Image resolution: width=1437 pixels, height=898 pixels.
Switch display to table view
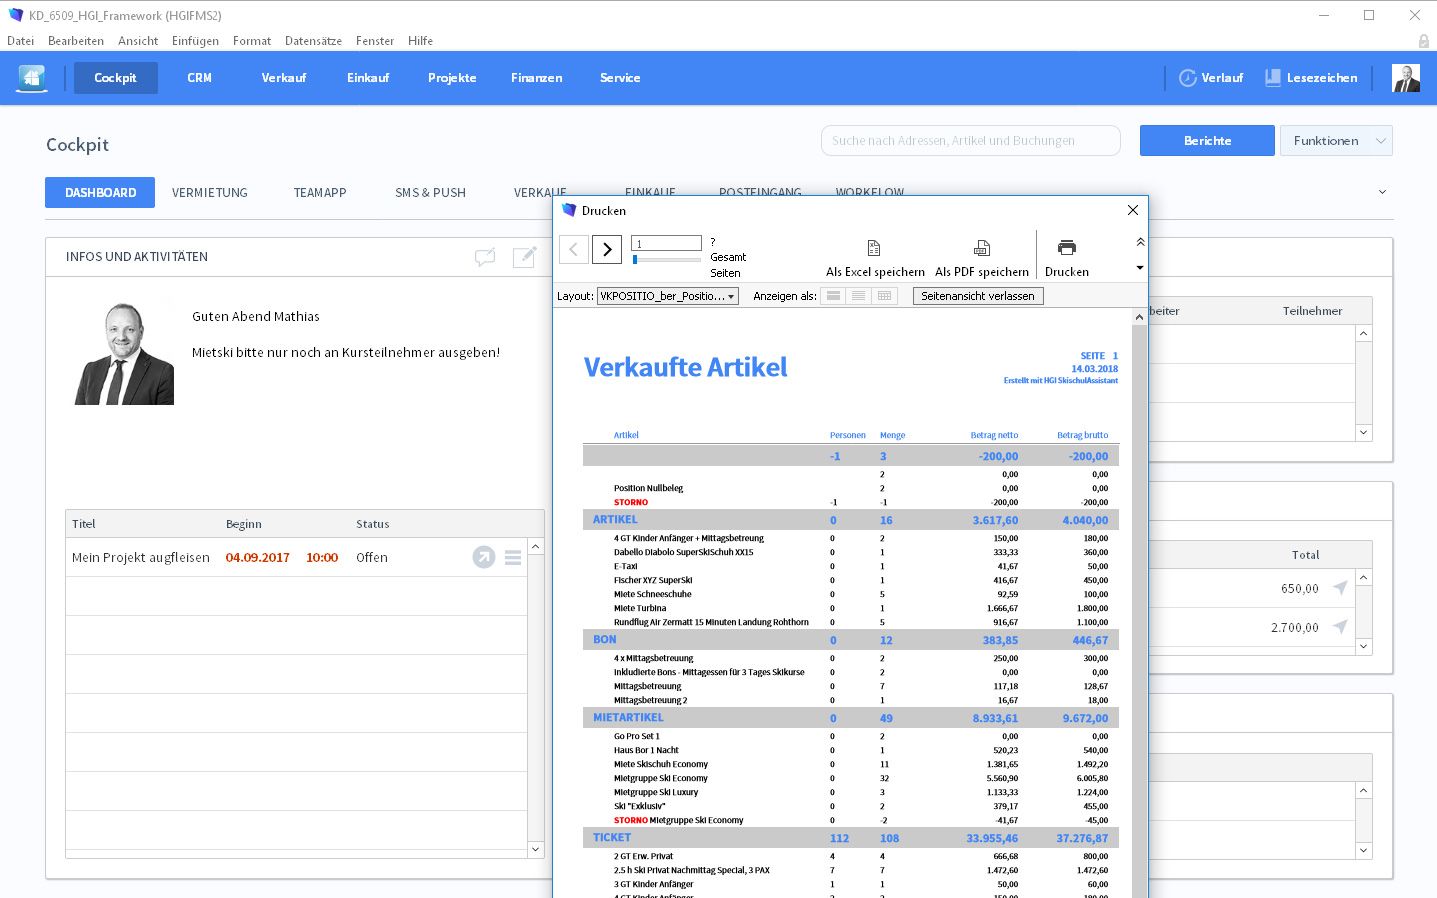click(x=884, y=296)
